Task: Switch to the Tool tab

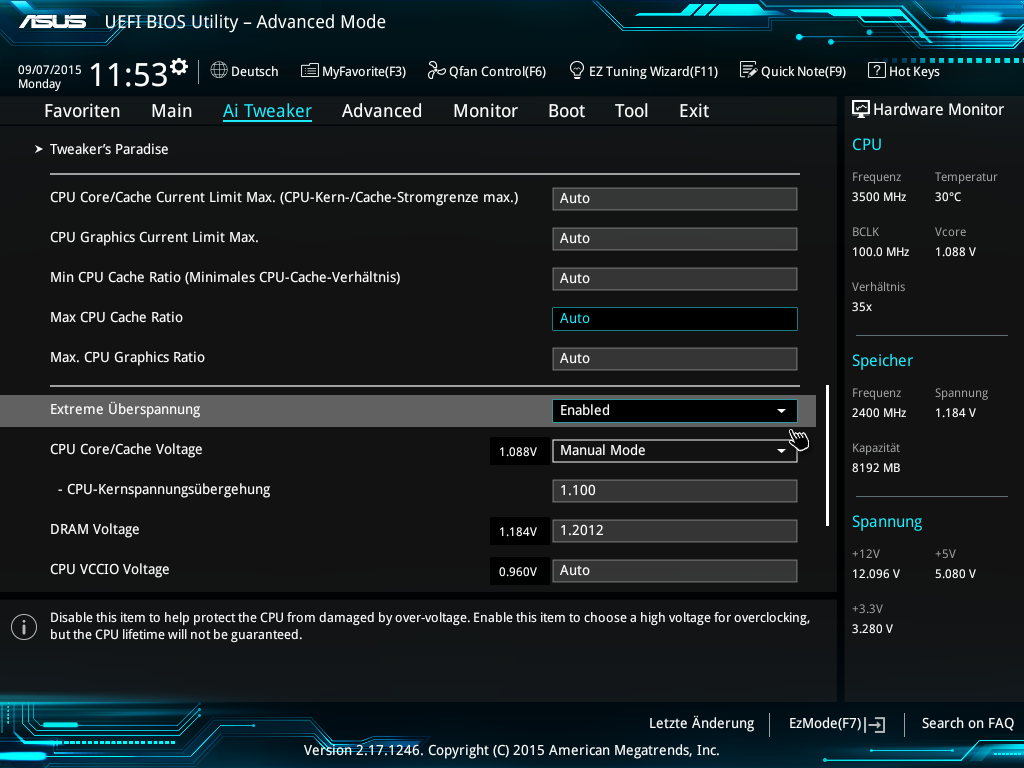Action: click(632, 111)
